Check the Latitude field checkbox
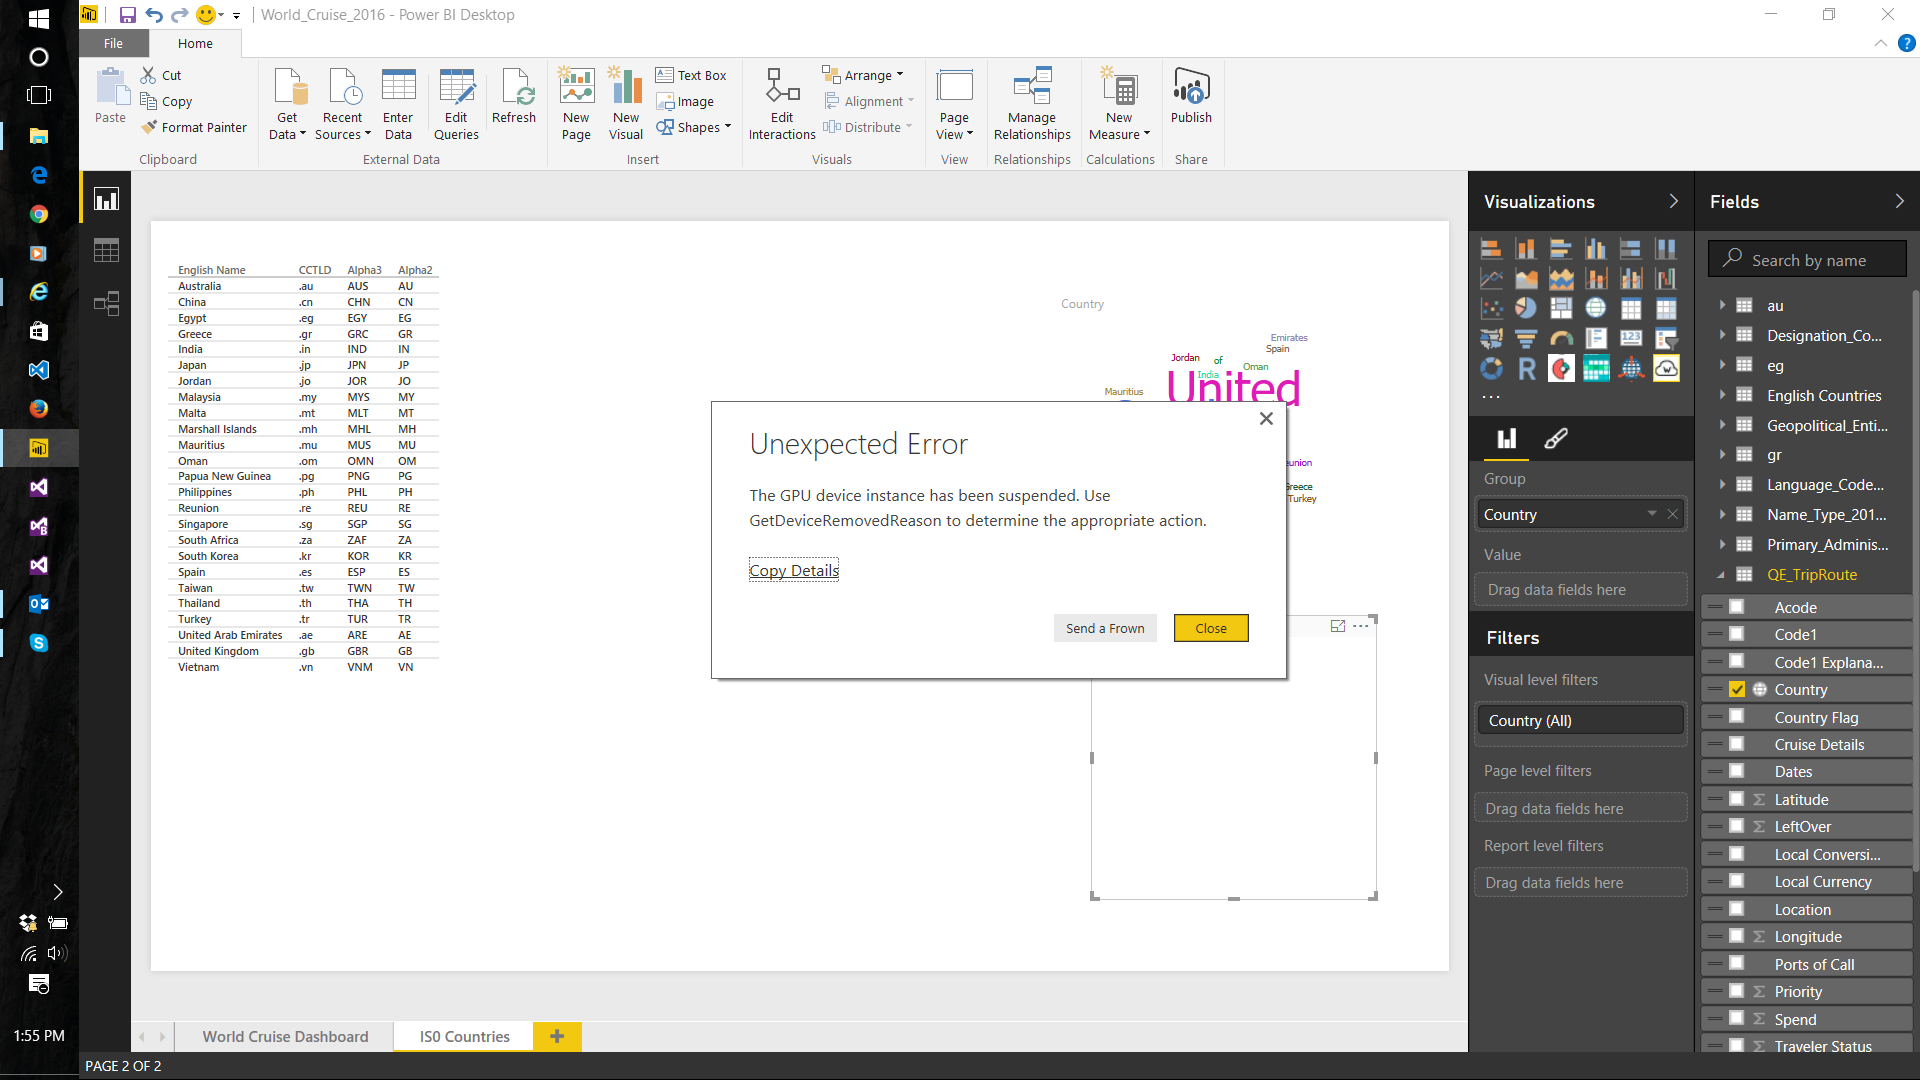Image resolution: width=1920 pixels, height=1080 pixels. point(1737,799)
